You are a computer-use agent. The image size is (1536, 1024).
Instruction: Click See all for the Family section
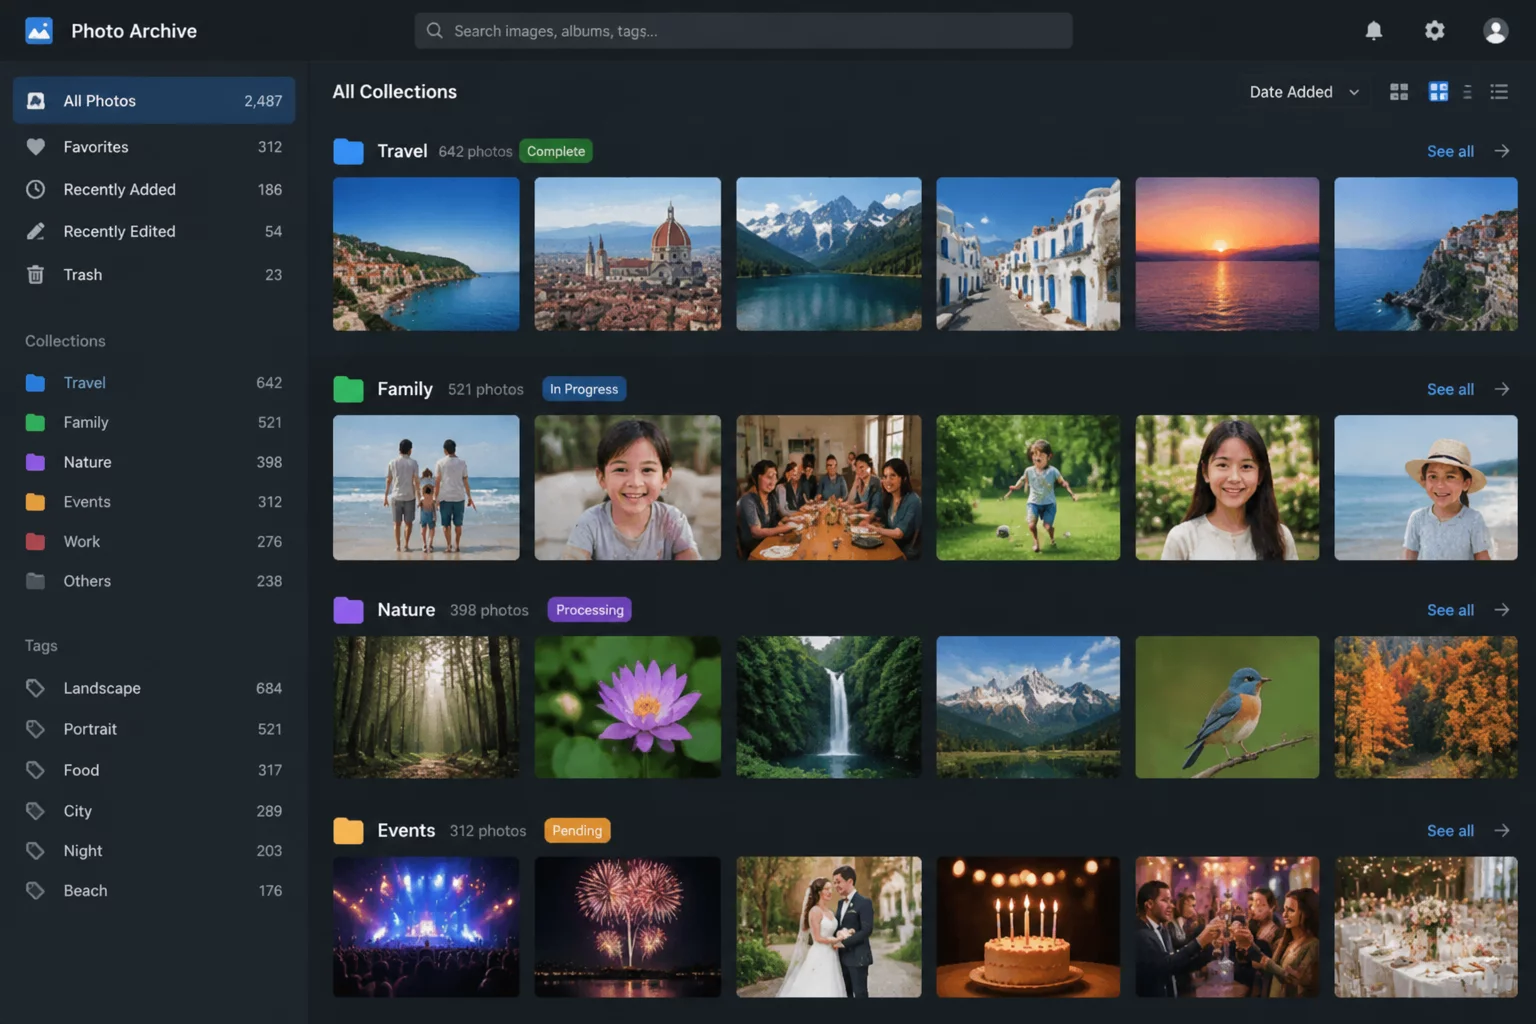click(1450, 389)
